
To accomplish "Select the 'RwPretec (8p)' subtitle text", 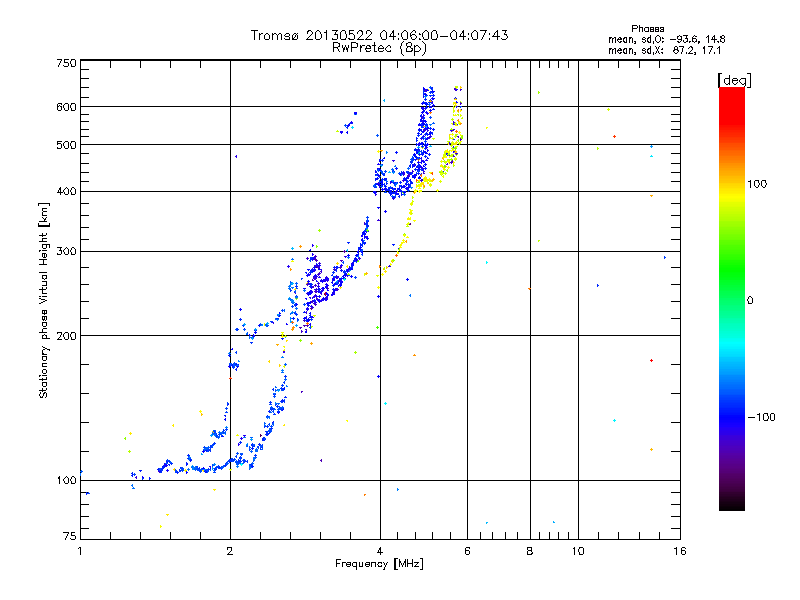I will [379, 48].
